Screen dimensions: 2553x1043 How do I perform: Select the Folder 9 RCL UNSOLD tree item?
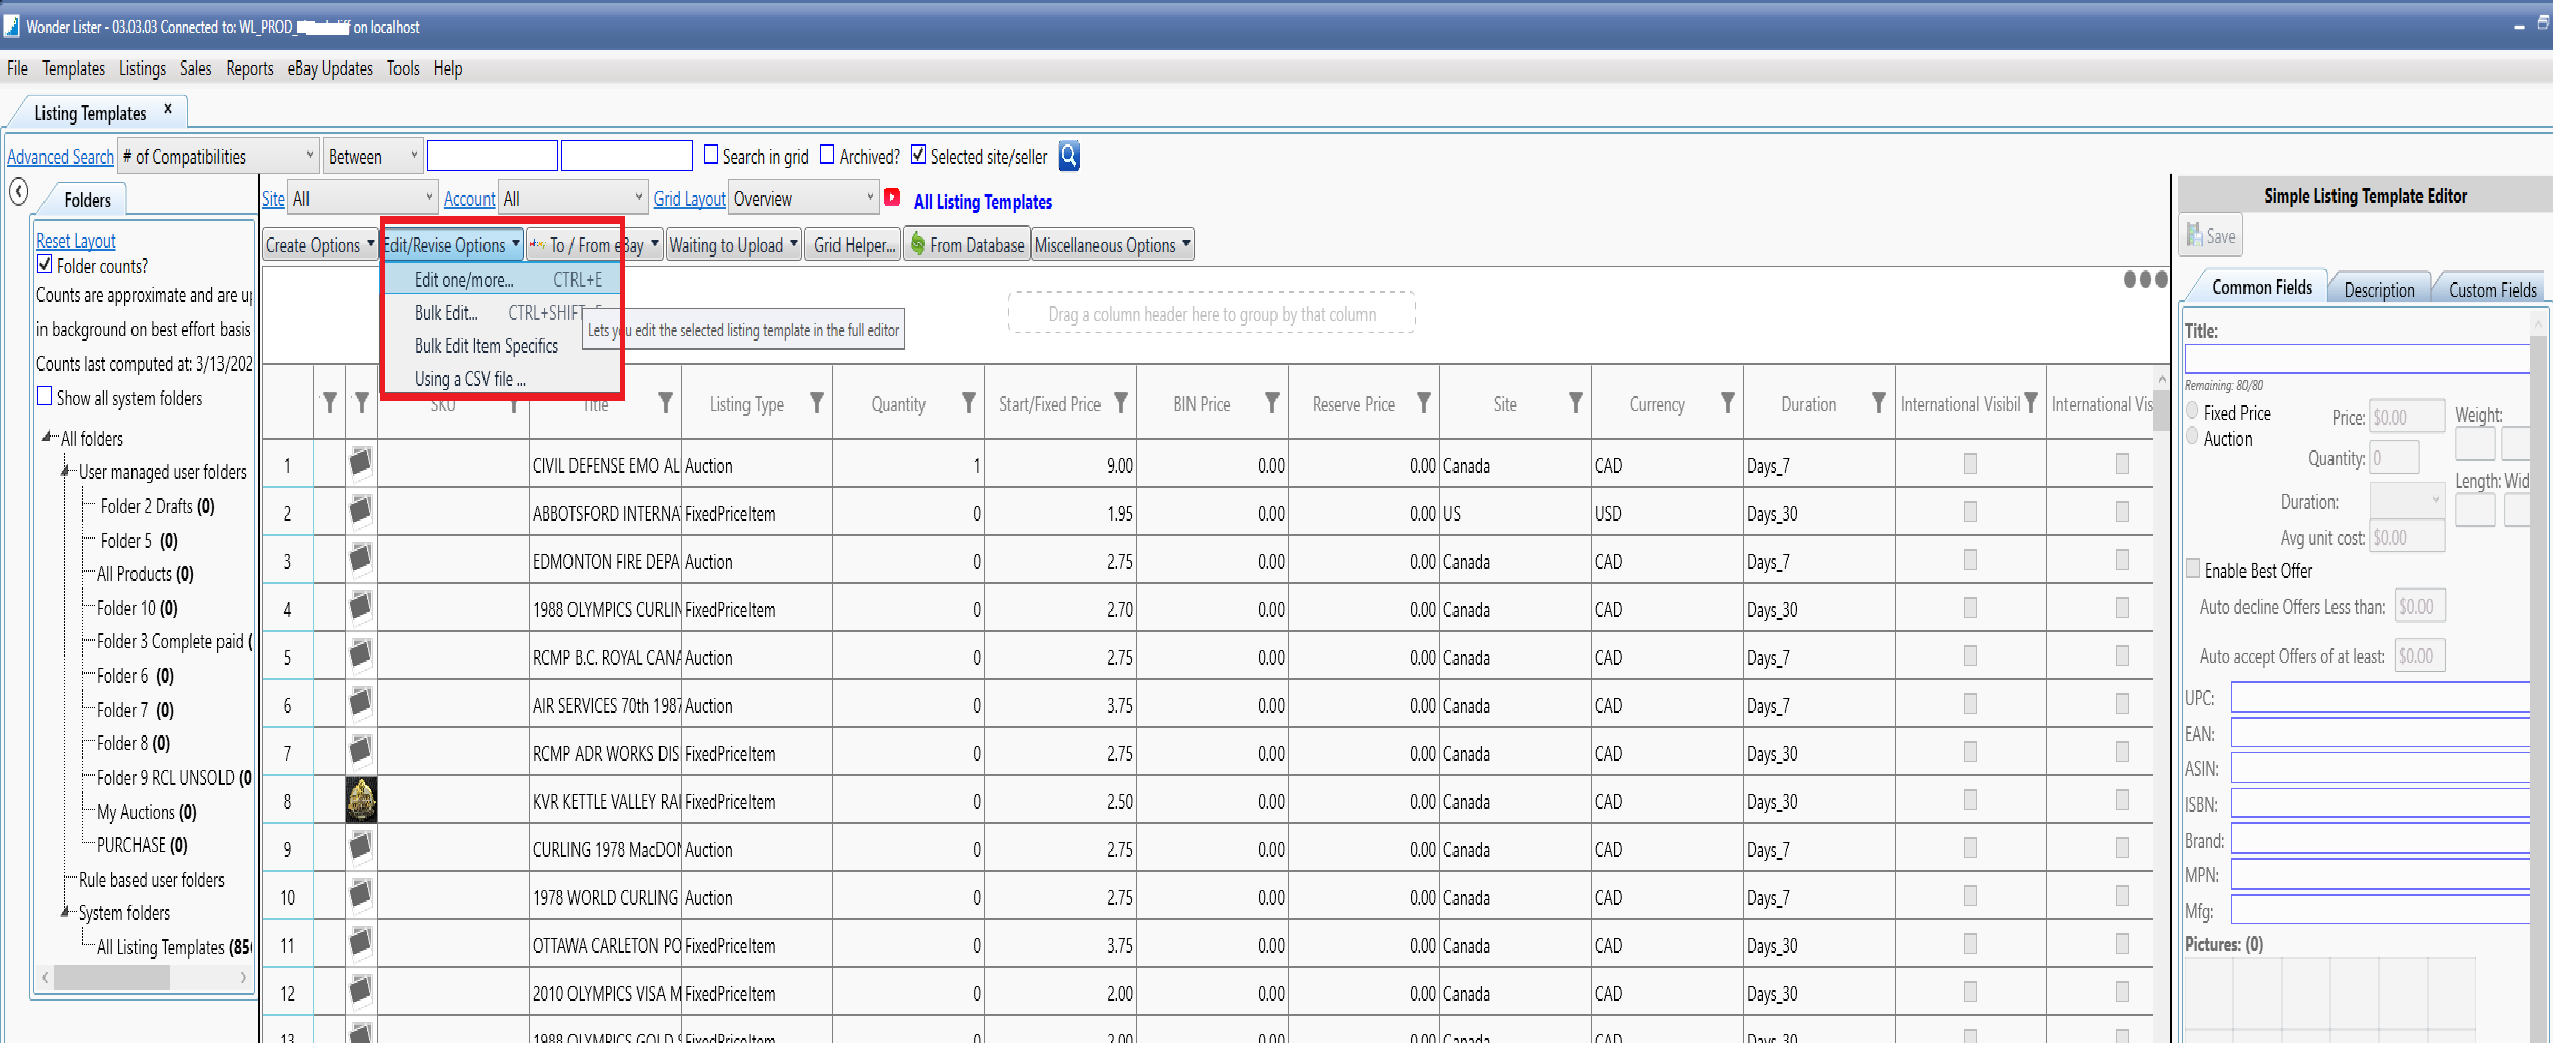coord(174,777)
